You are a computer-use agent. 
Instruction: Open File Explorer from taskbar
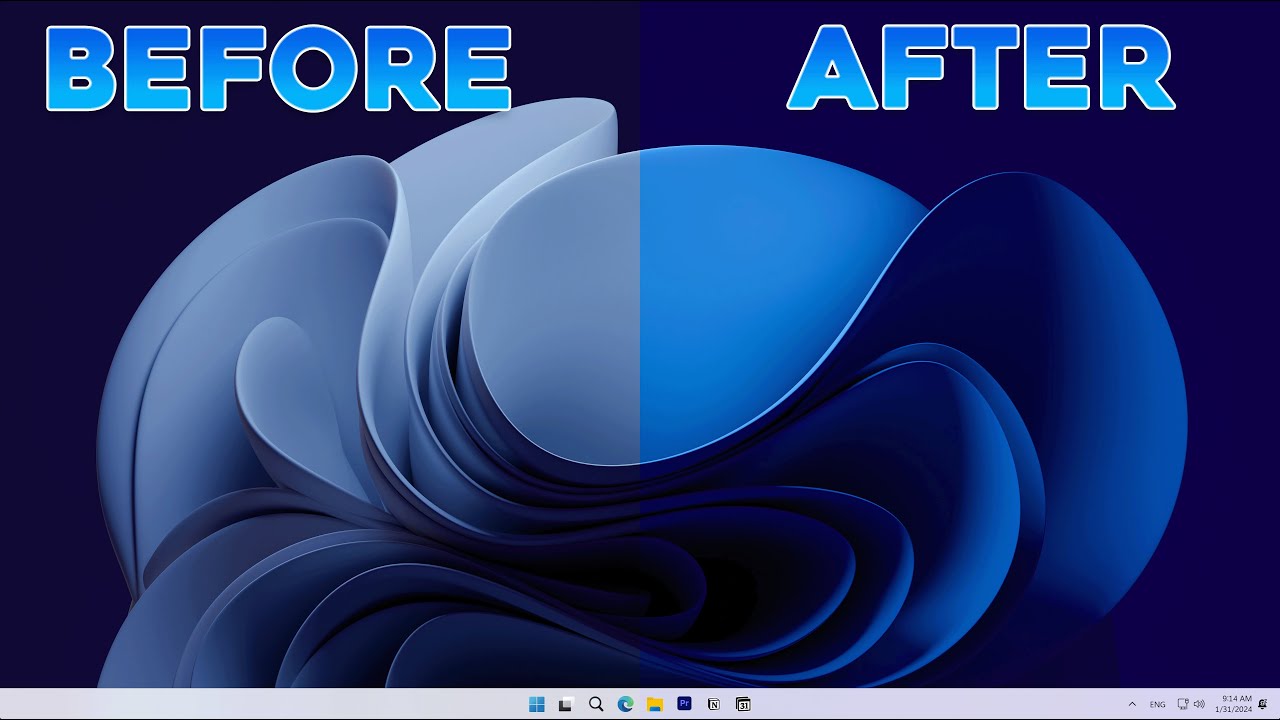click(x=655, y=704)
